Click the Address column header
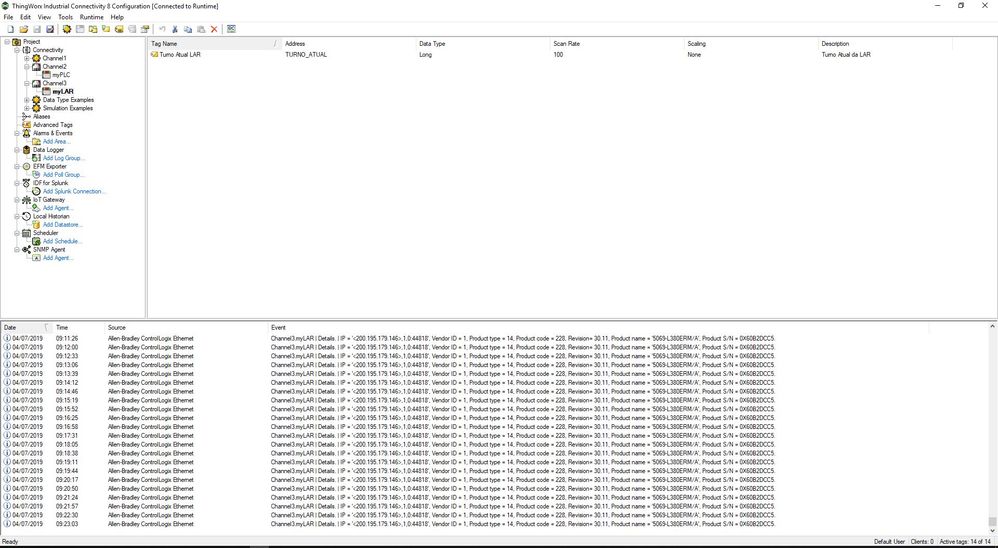The width and height of the screenshot is (998, 548). (x=348, y=44)
